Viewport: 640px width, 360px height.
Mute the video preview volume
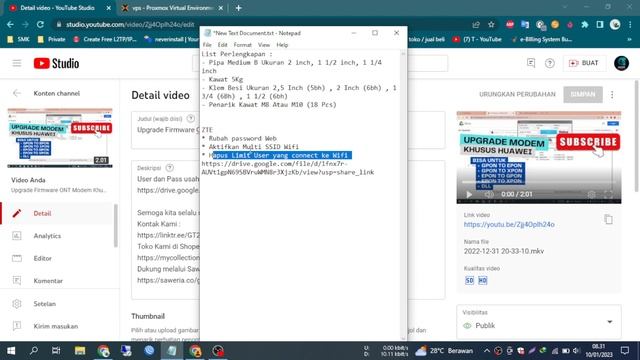pyautogui.click(x=489, y=194)
